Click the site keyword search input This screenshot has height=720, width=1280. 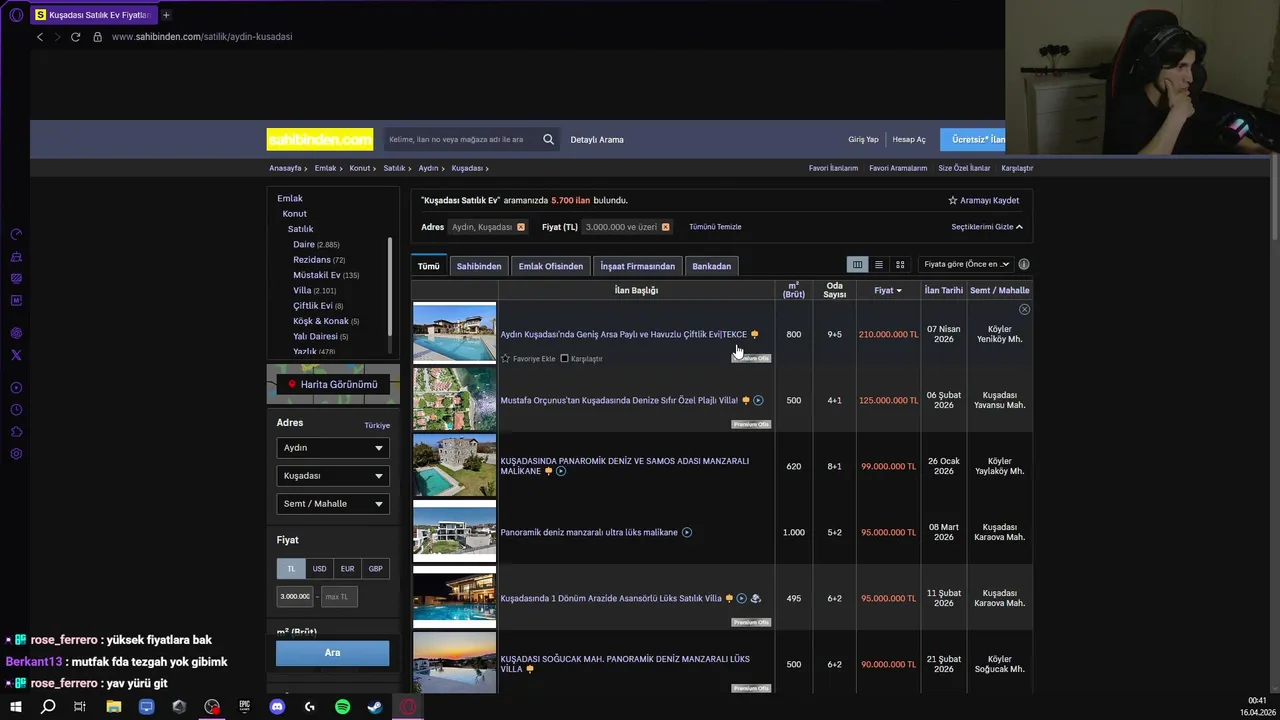[x=460, y=139]
